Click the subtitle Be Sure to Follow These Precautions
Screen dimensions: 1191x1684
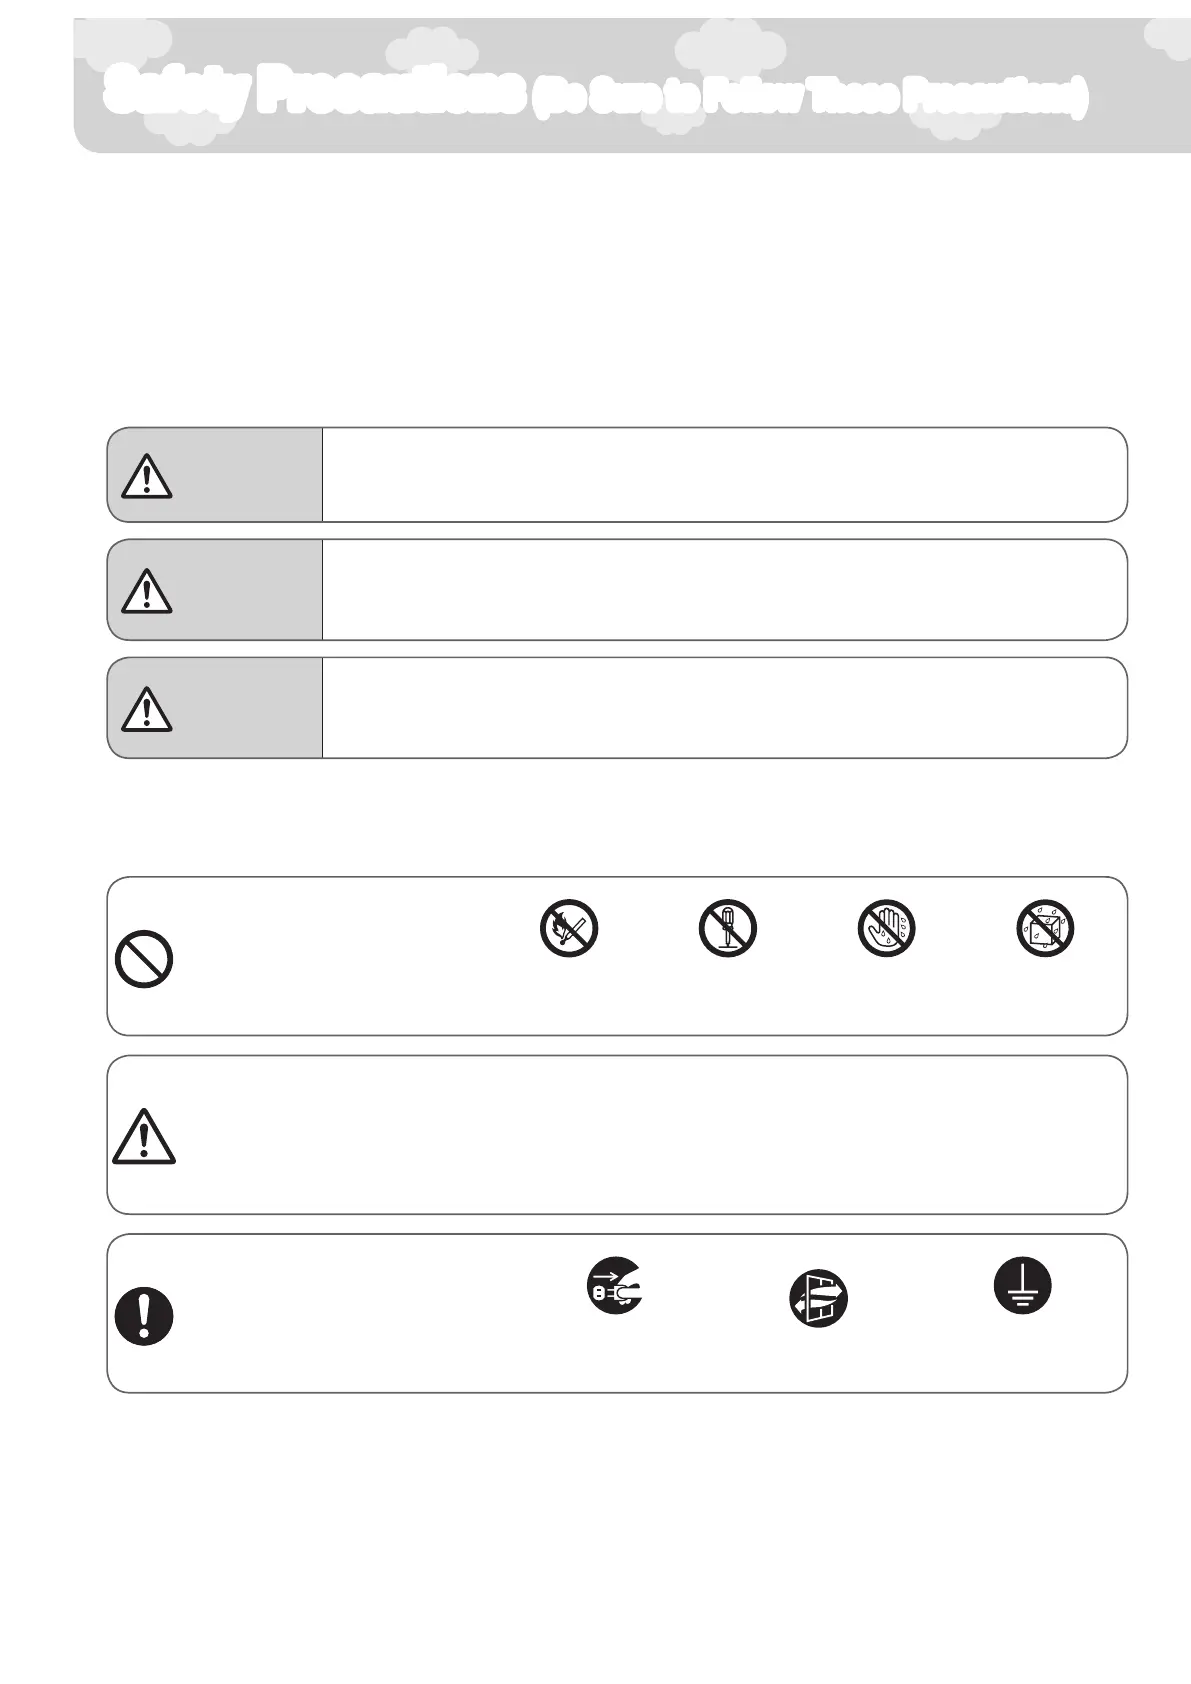(810, 98)
